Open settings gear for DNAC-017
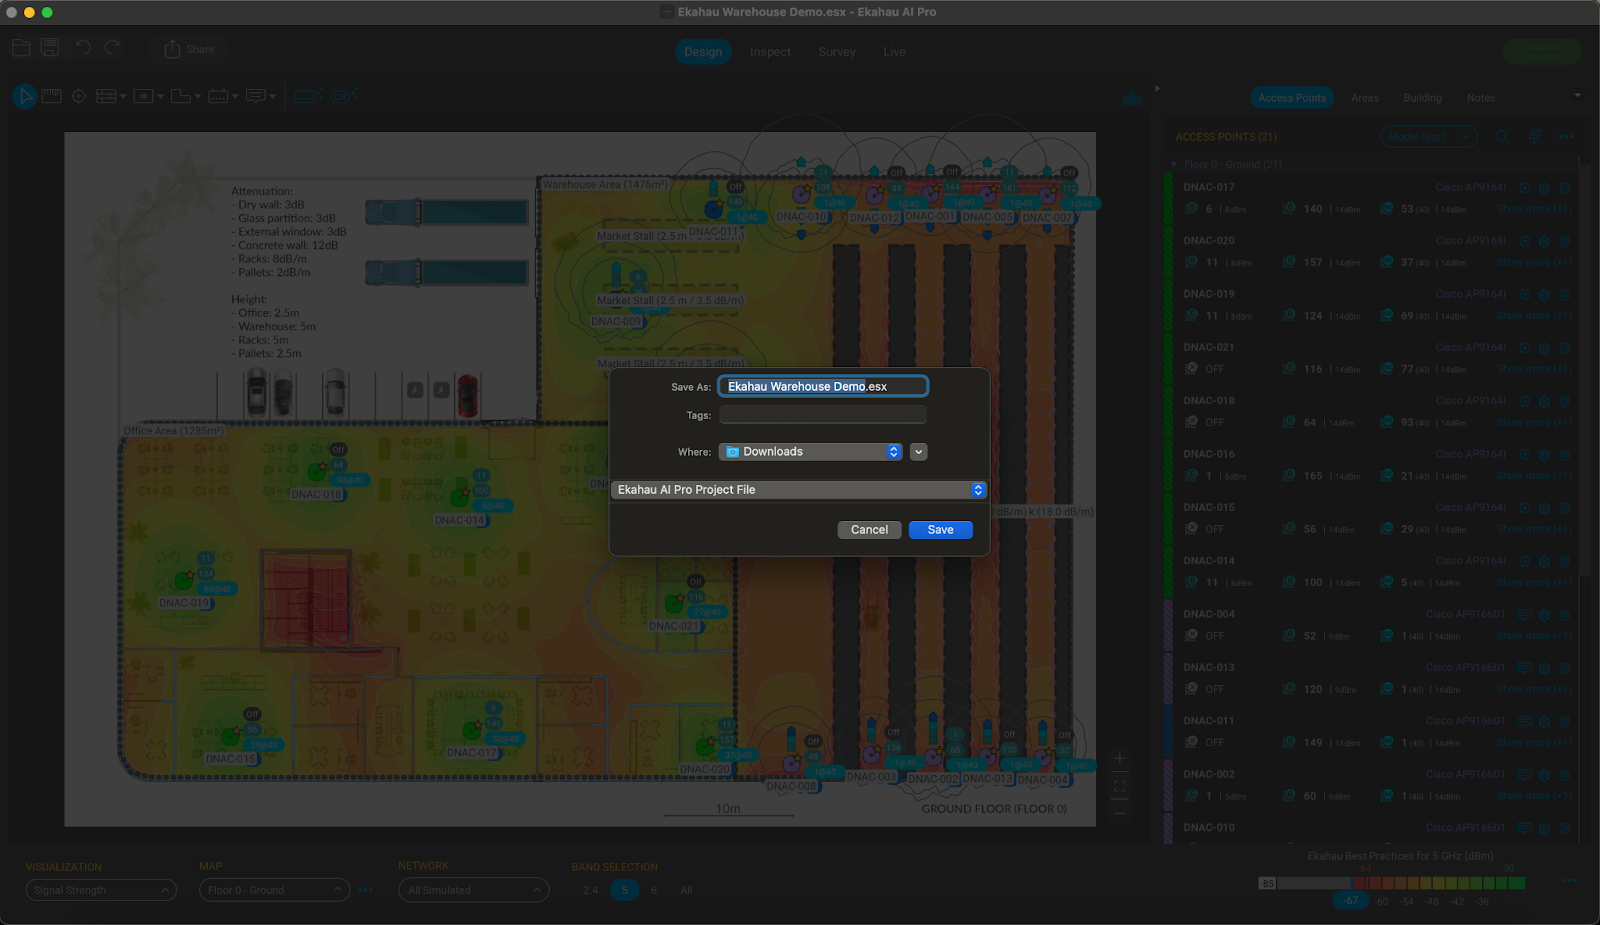Image resolution: width=1600 pixels, height=925 pixels. pyautogui.click(x=1544, y=187)
